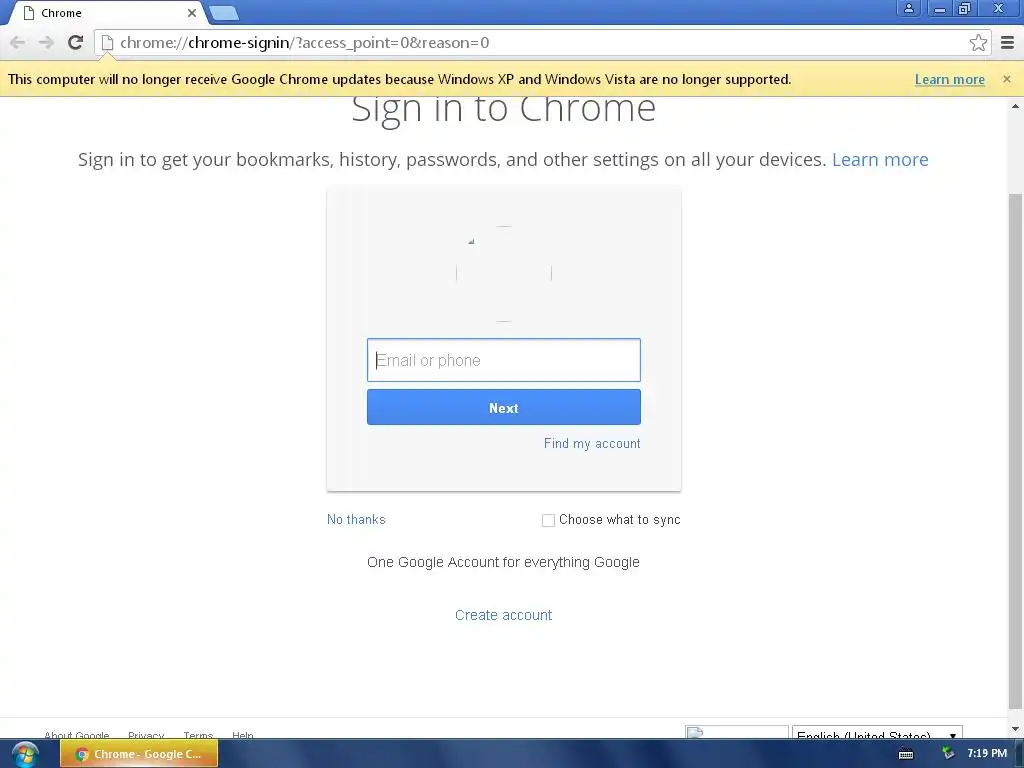Reload the chrome-signin page
This screenshot has height=768, width=1024.
pos(75,42)
